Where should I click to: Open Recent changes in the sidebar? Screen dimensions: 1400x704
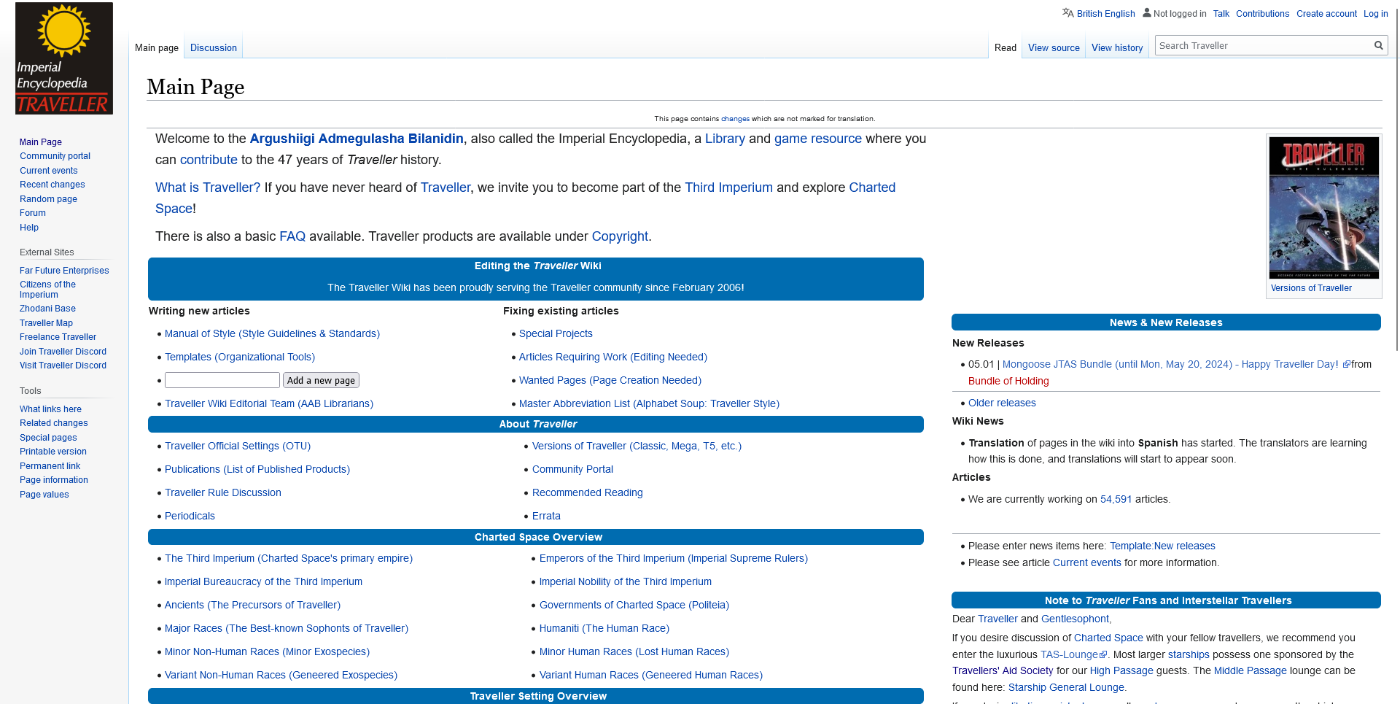(52, 185)
